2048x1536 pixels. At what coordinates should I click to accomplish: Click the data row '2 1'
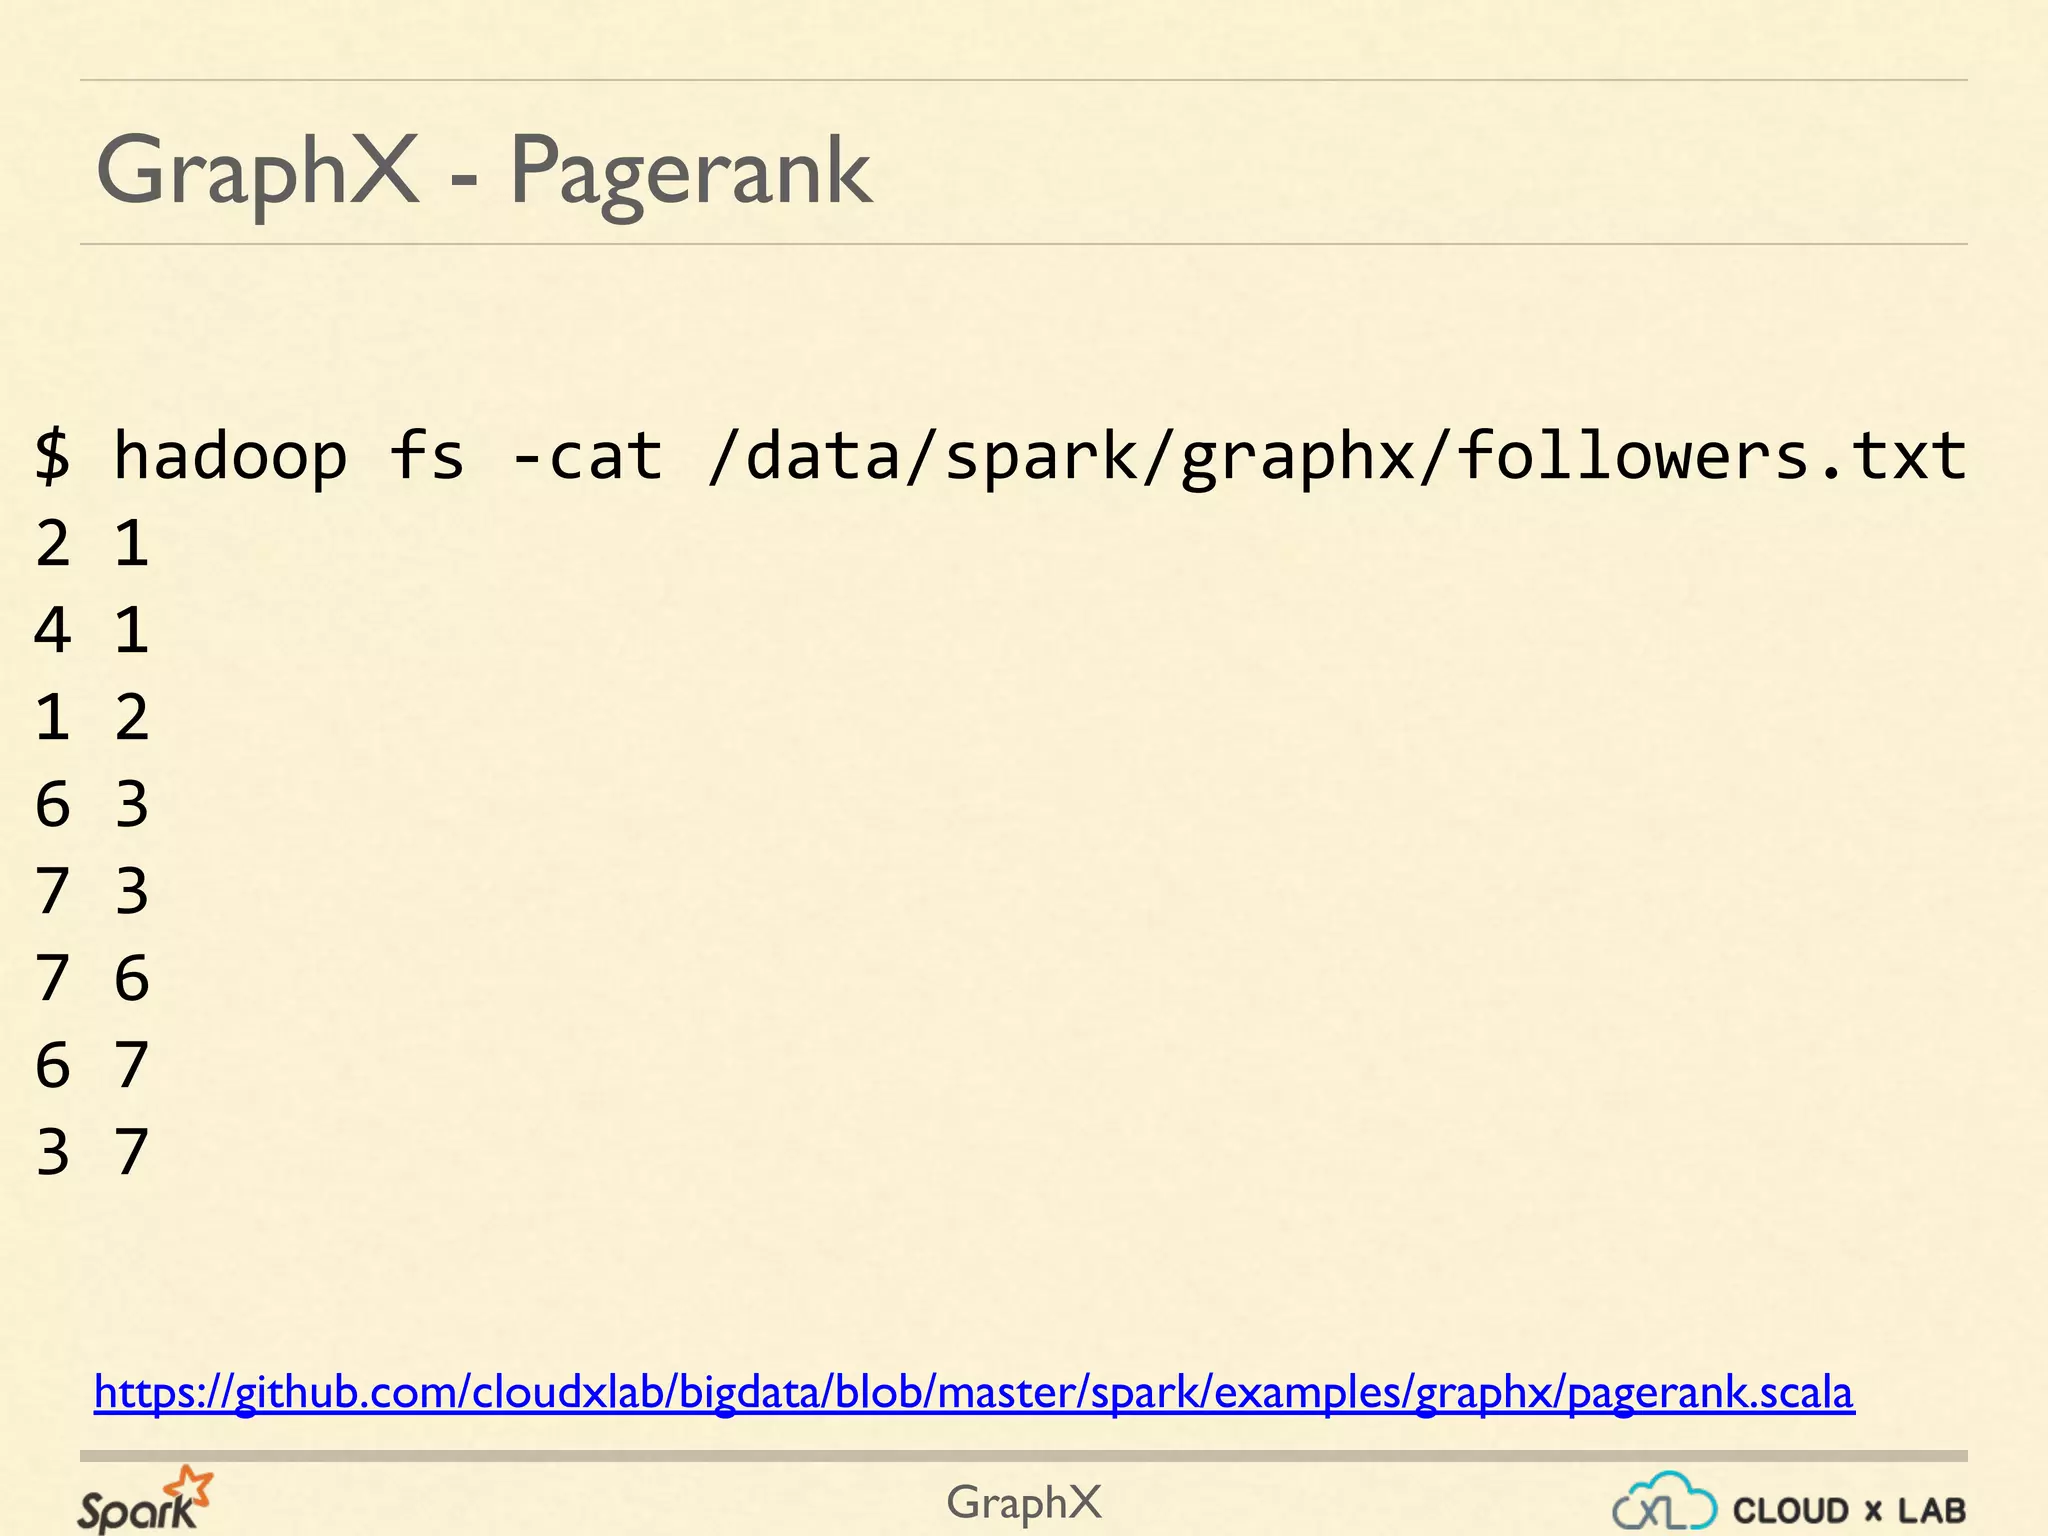point(92,544)
